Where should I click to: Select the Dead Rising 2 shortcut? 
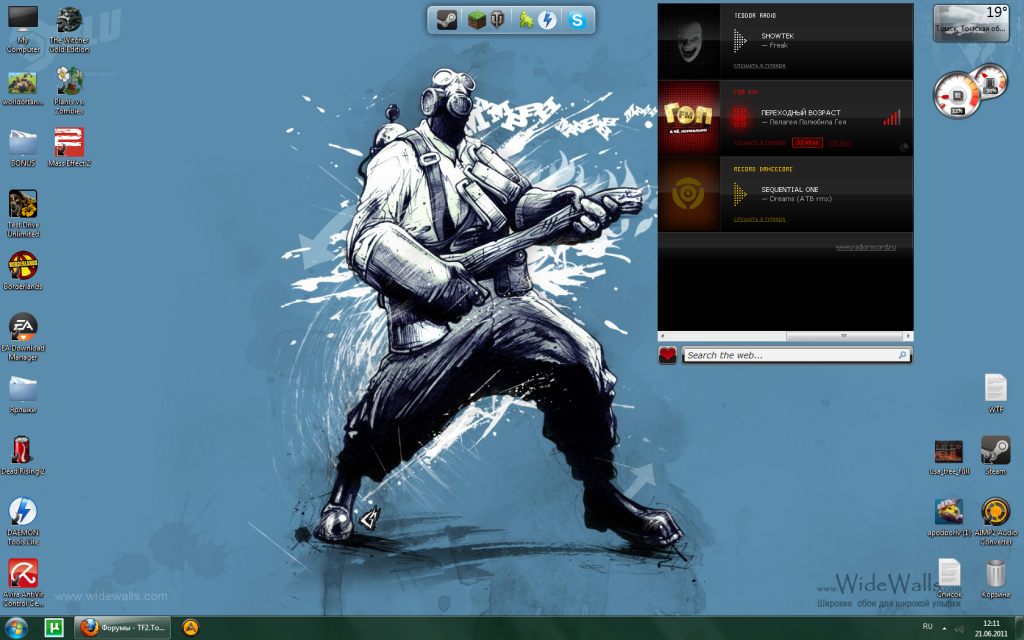click(x=23, y=456)
